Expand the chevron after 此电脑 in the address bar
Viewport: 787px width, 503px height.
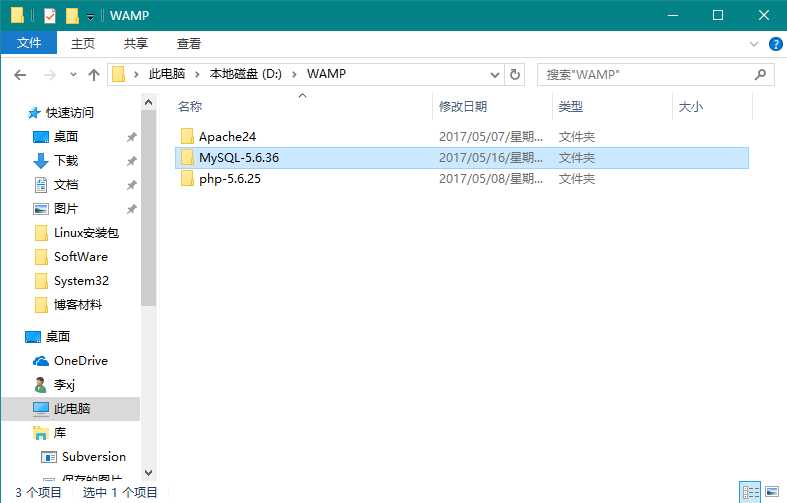click(197, 75)
